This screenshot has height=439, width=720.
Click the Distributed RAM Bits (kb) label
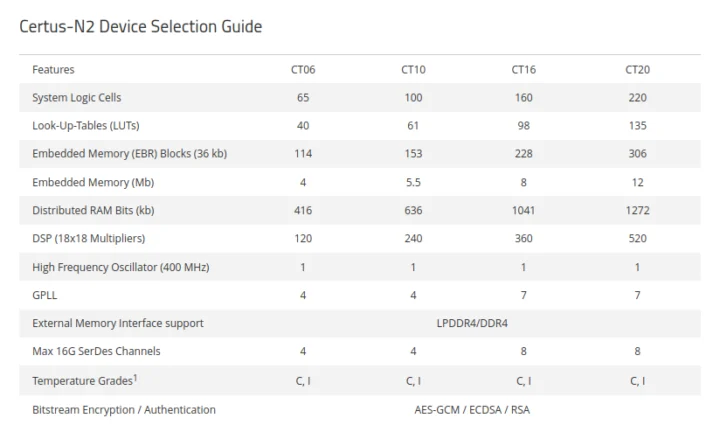tap(93, 211)
